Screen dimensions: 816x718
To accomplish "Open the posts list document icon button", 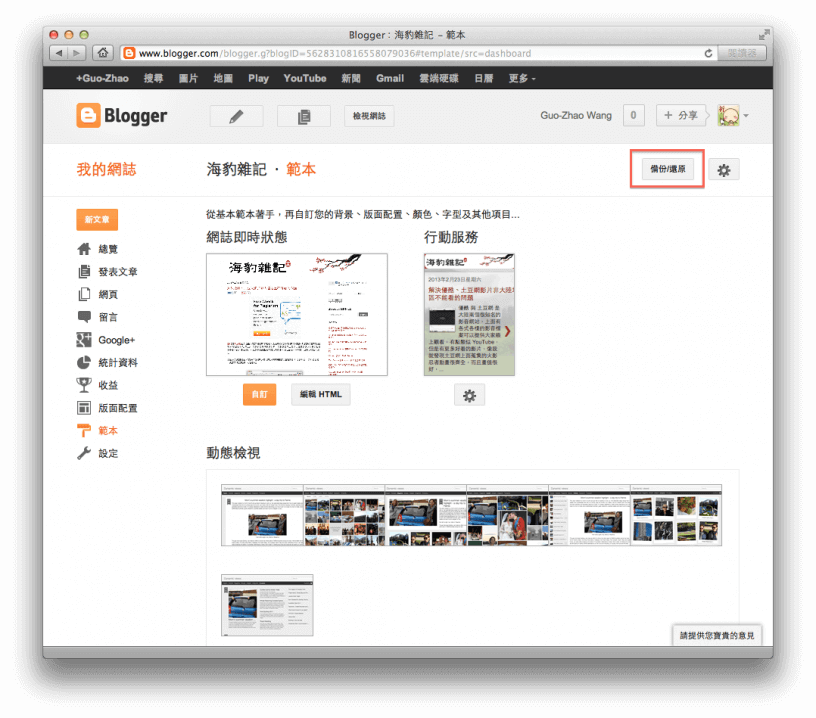I will coord(304,116).
